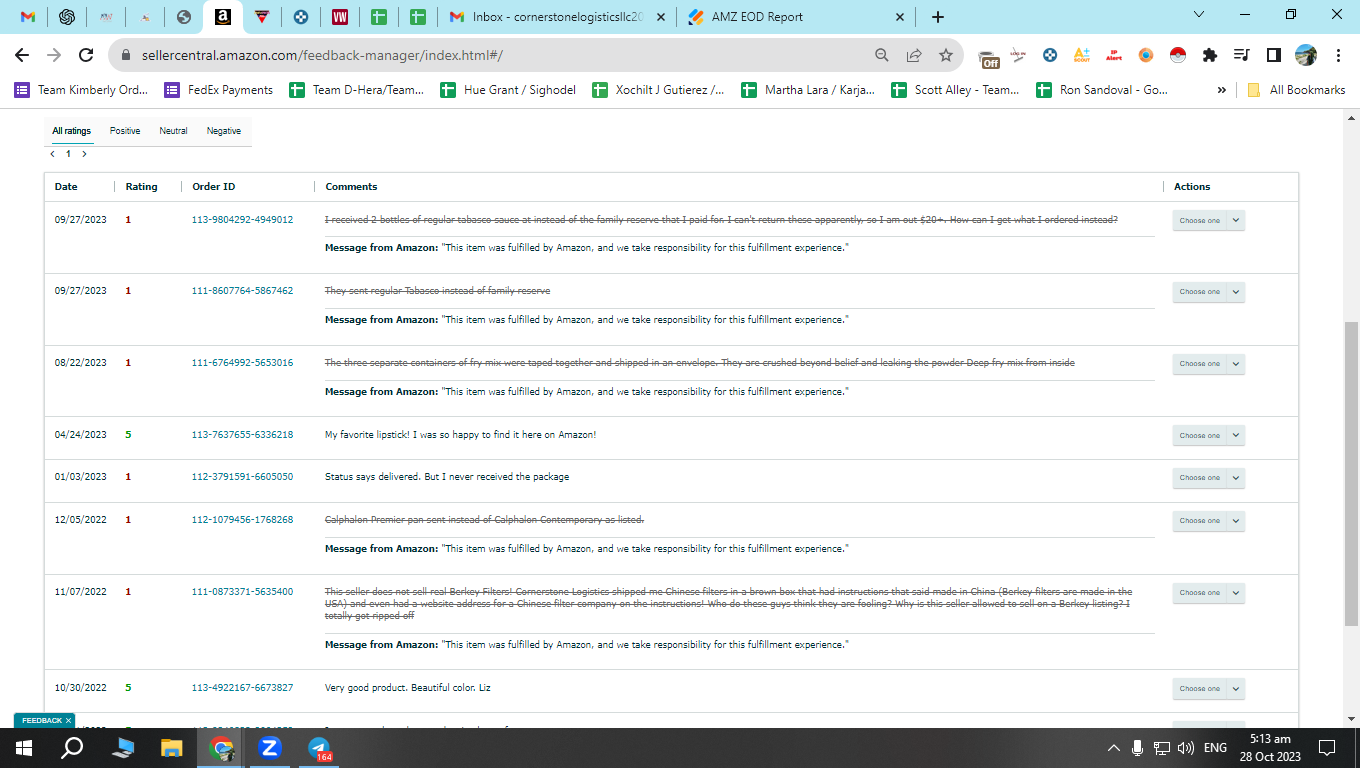Open the taskbar clock showing 5:13 am

1270,747
